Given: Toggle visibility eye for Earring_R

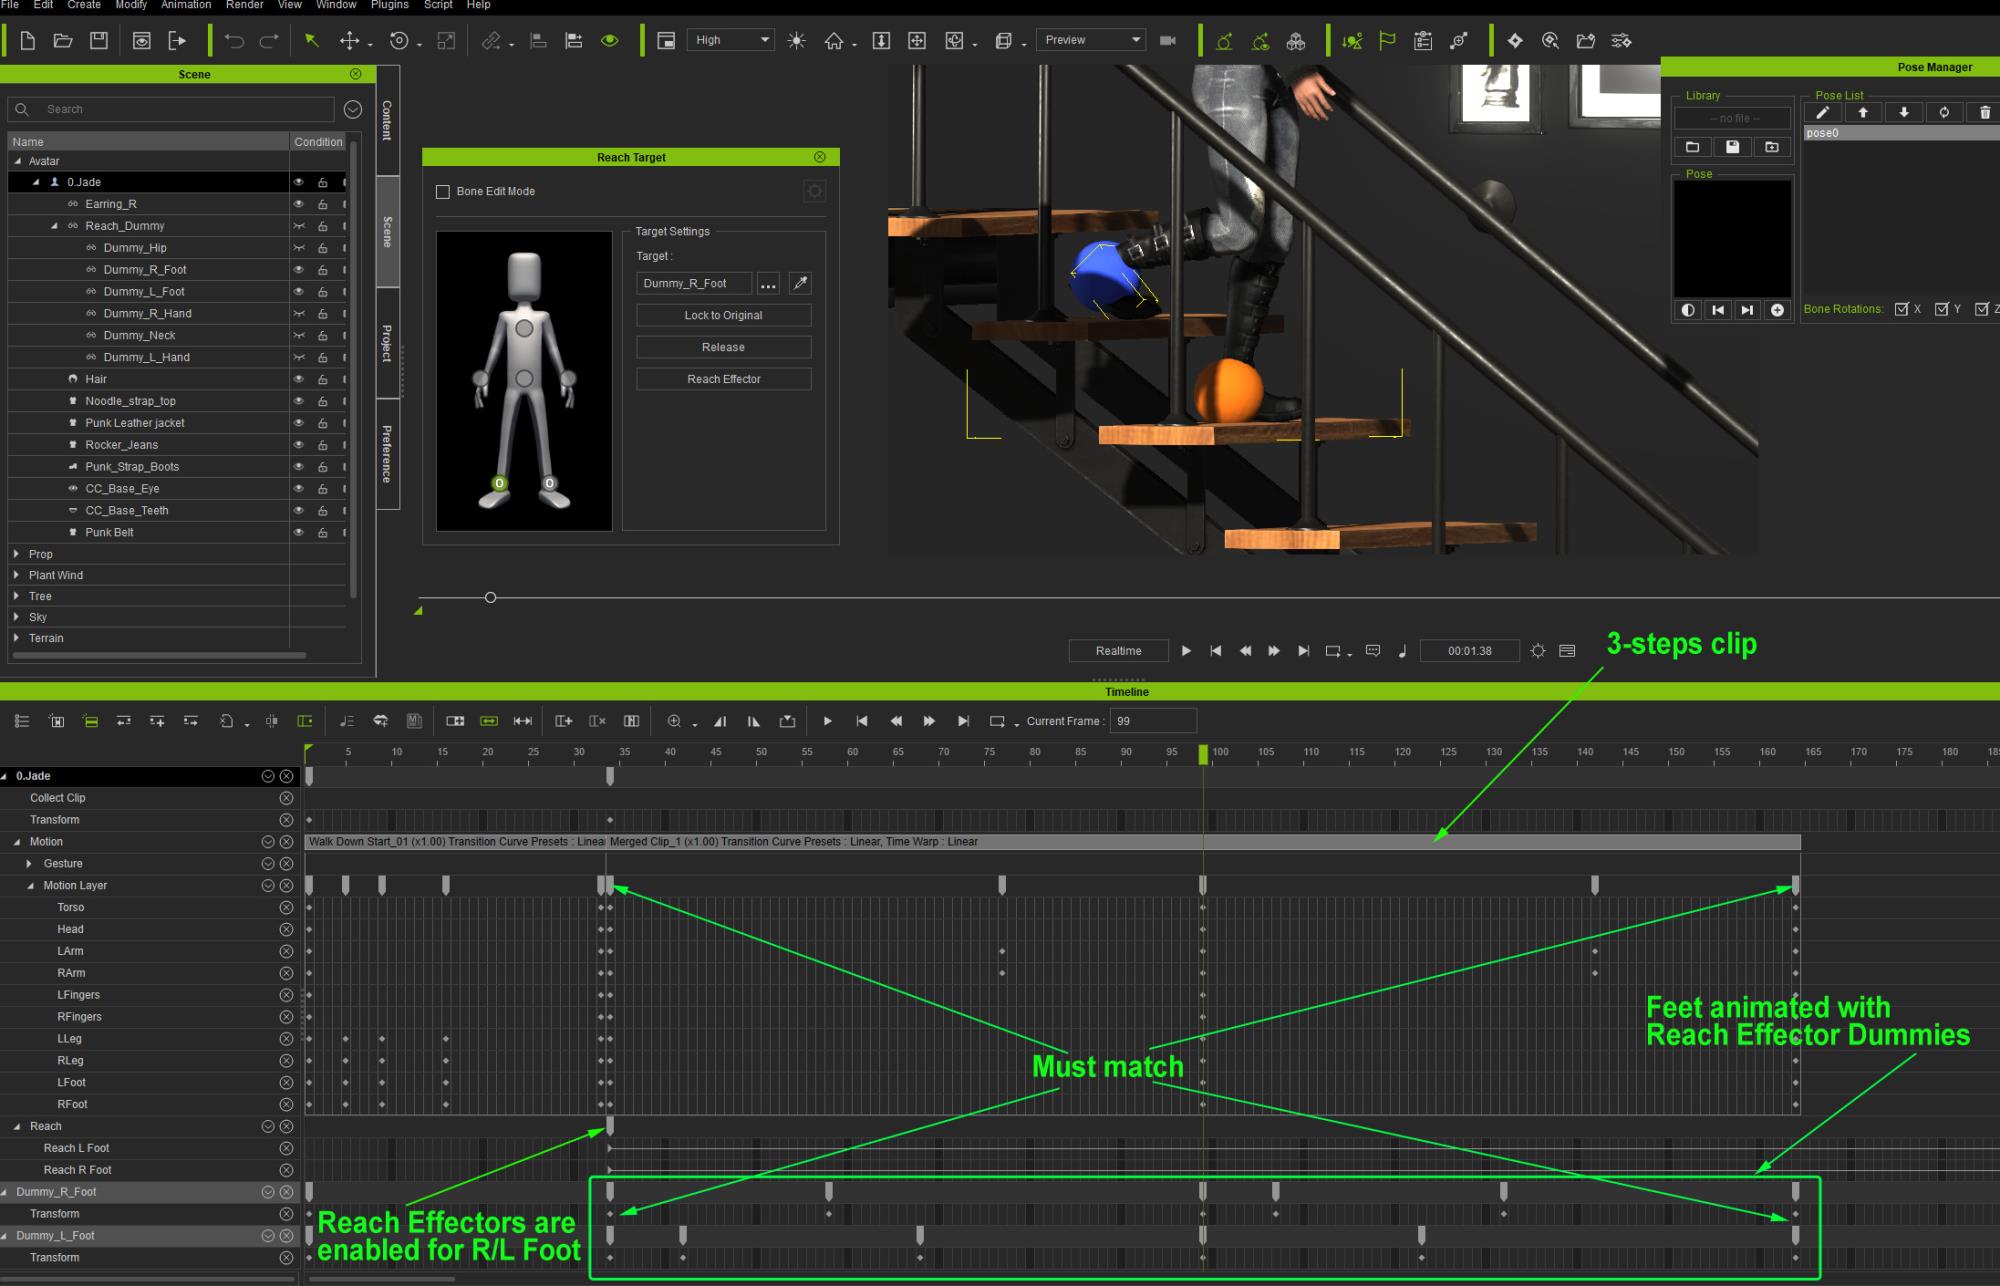Looking at the screenshot, I should (298, 204).
